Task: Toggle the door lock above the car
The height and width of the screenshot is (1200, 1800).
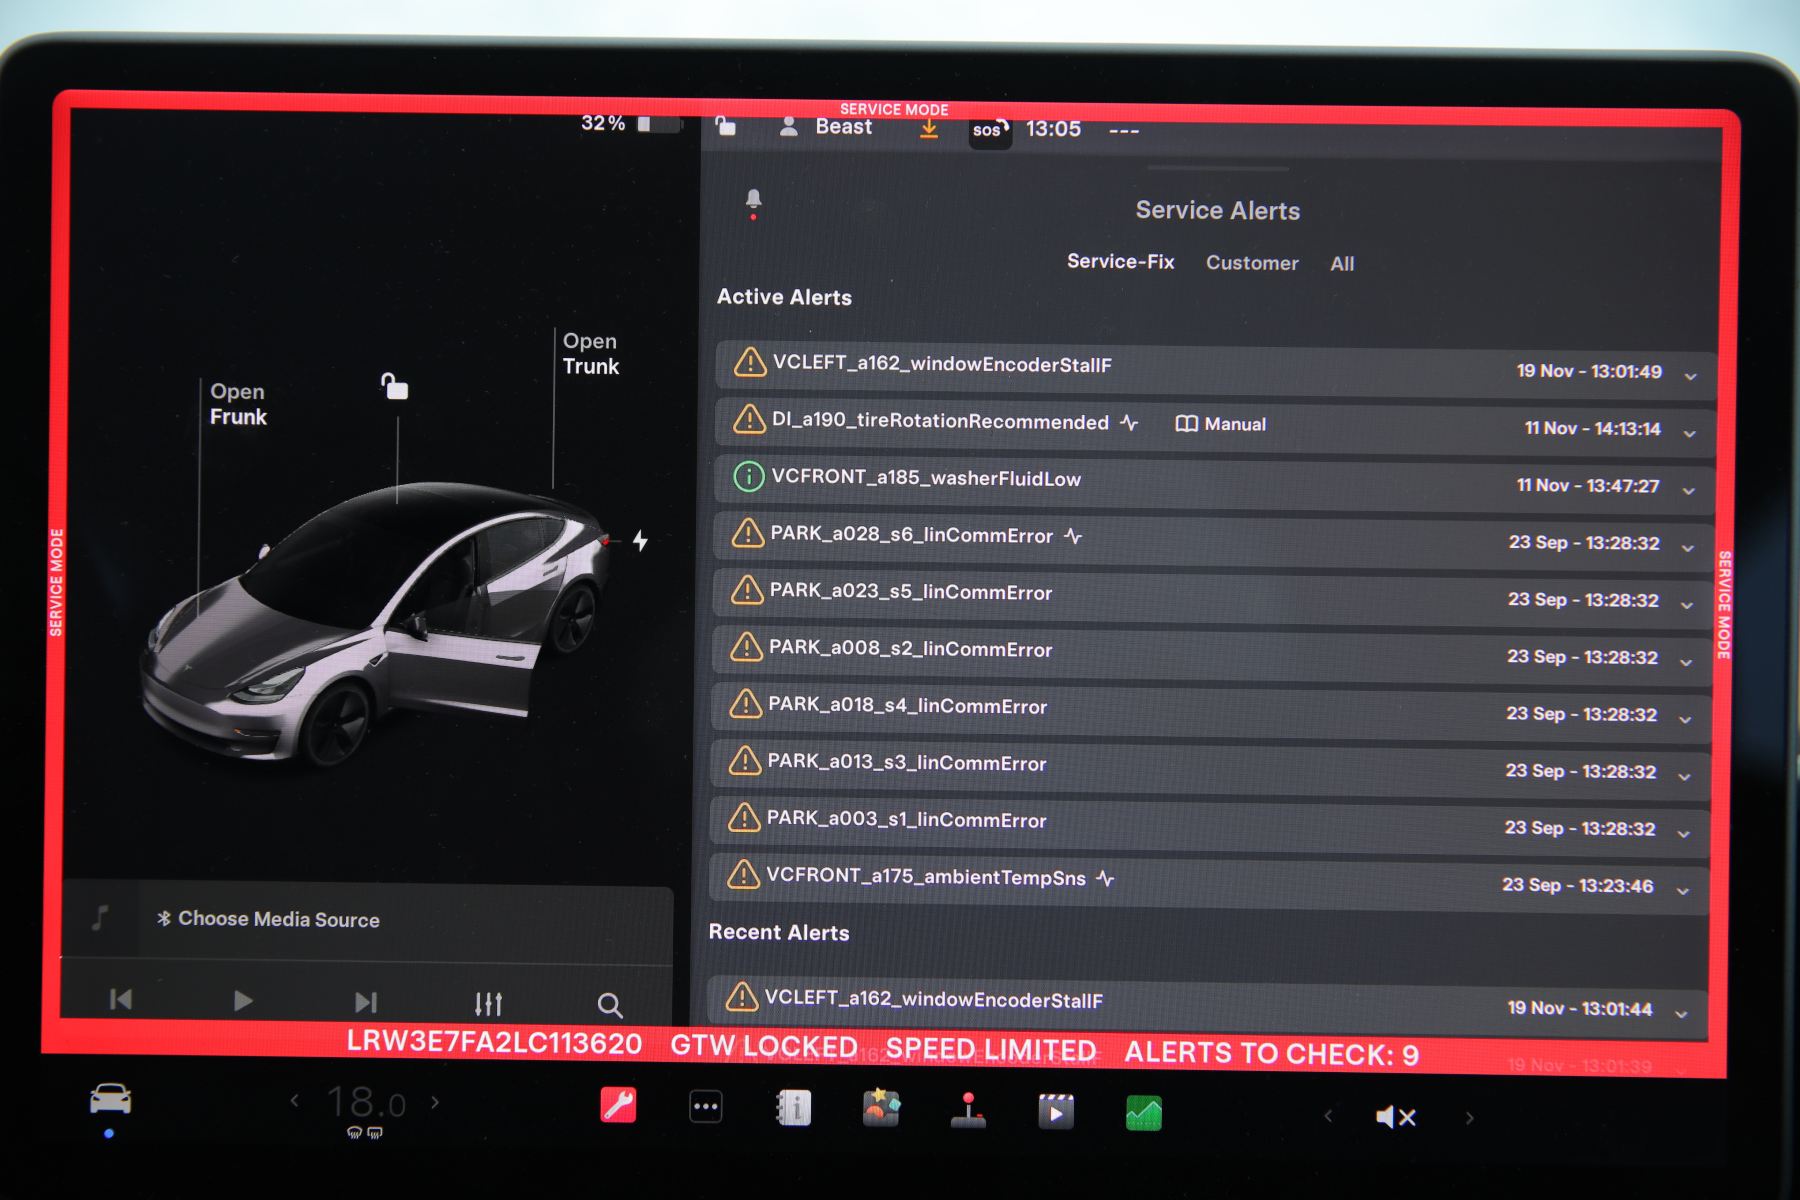Action: [x=395, y=386]
